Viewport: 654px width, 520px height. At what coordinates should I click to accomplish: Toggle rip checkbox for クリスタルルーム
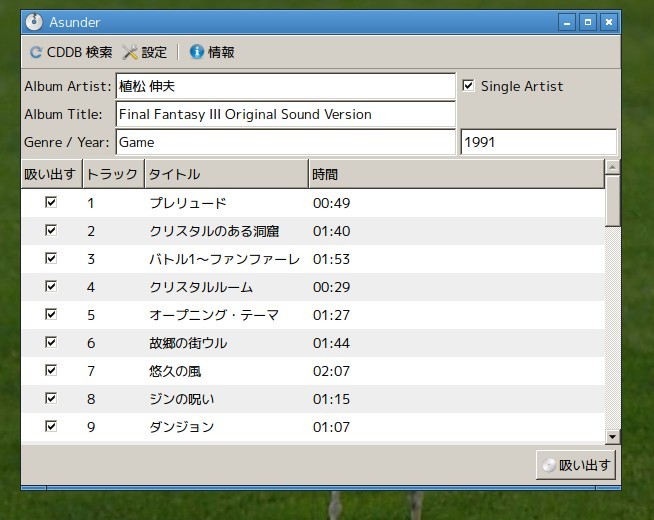coord(51,286)
